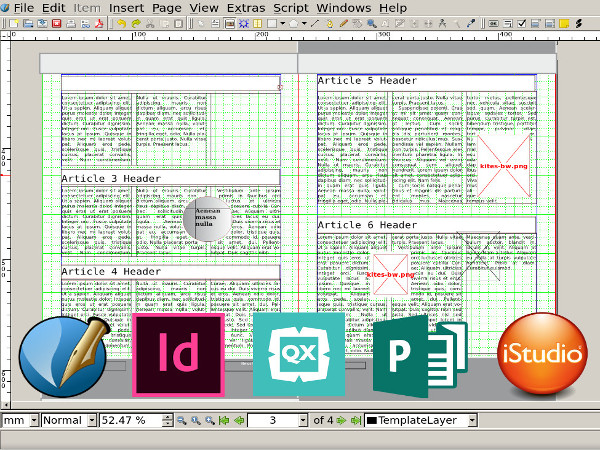This screenshot has height=450, width=600.
Task: Select the Insert Text Frame tool
Action: pyautogui.click(x=215, y=24)
